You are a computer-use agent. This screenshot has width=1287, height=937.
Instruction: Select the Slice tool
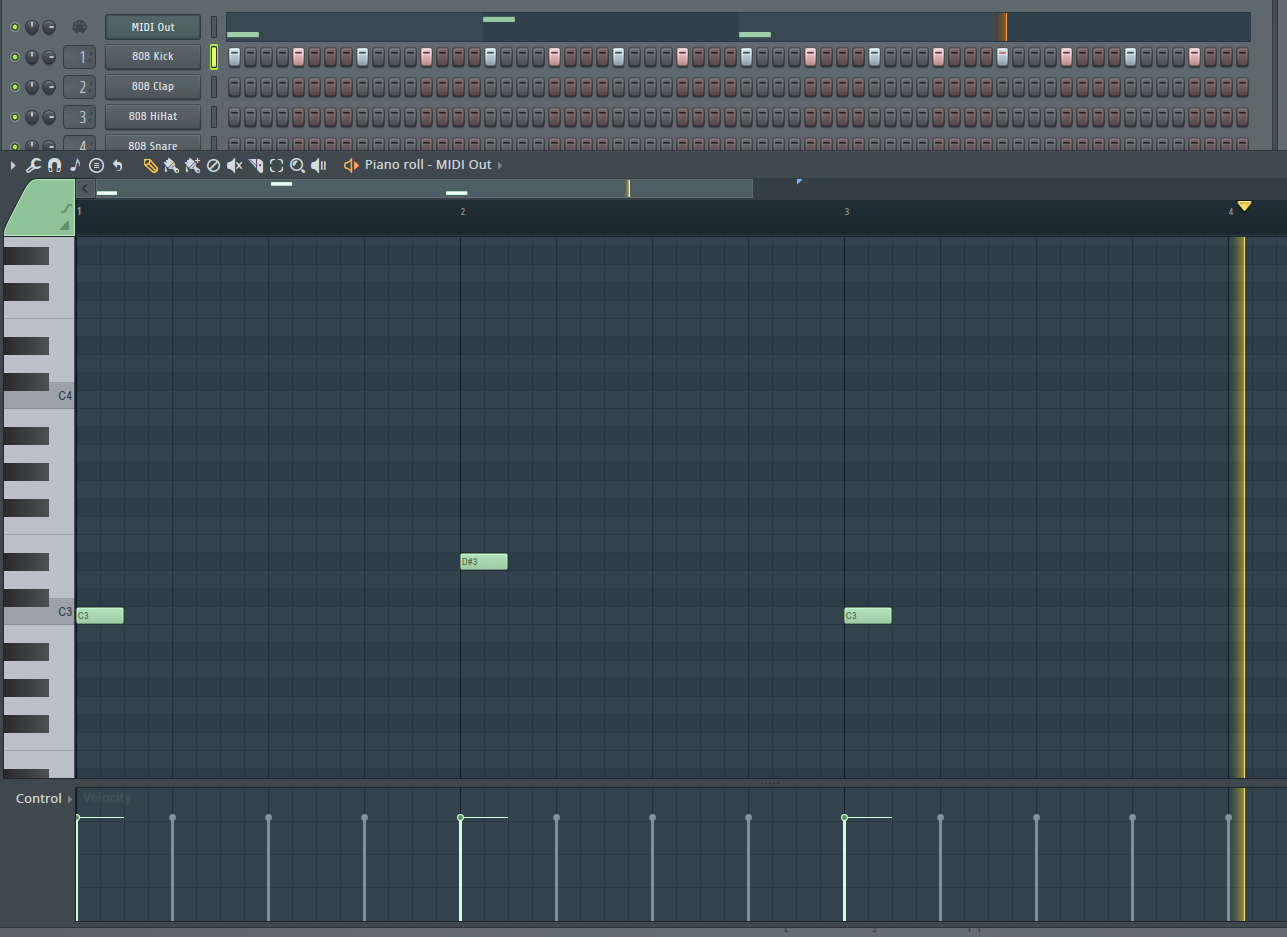coord(255,165)
